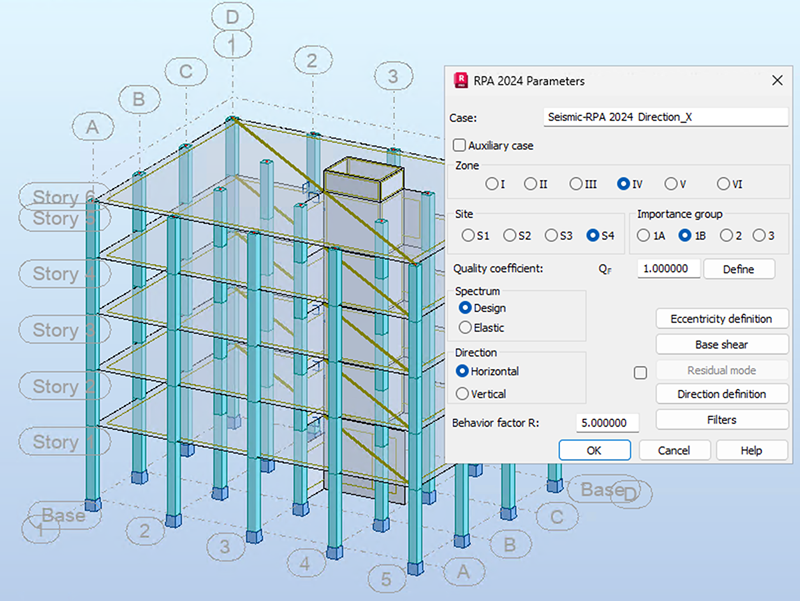Click the top grid bubble A
800x601 pixels.
pos(93,127)
